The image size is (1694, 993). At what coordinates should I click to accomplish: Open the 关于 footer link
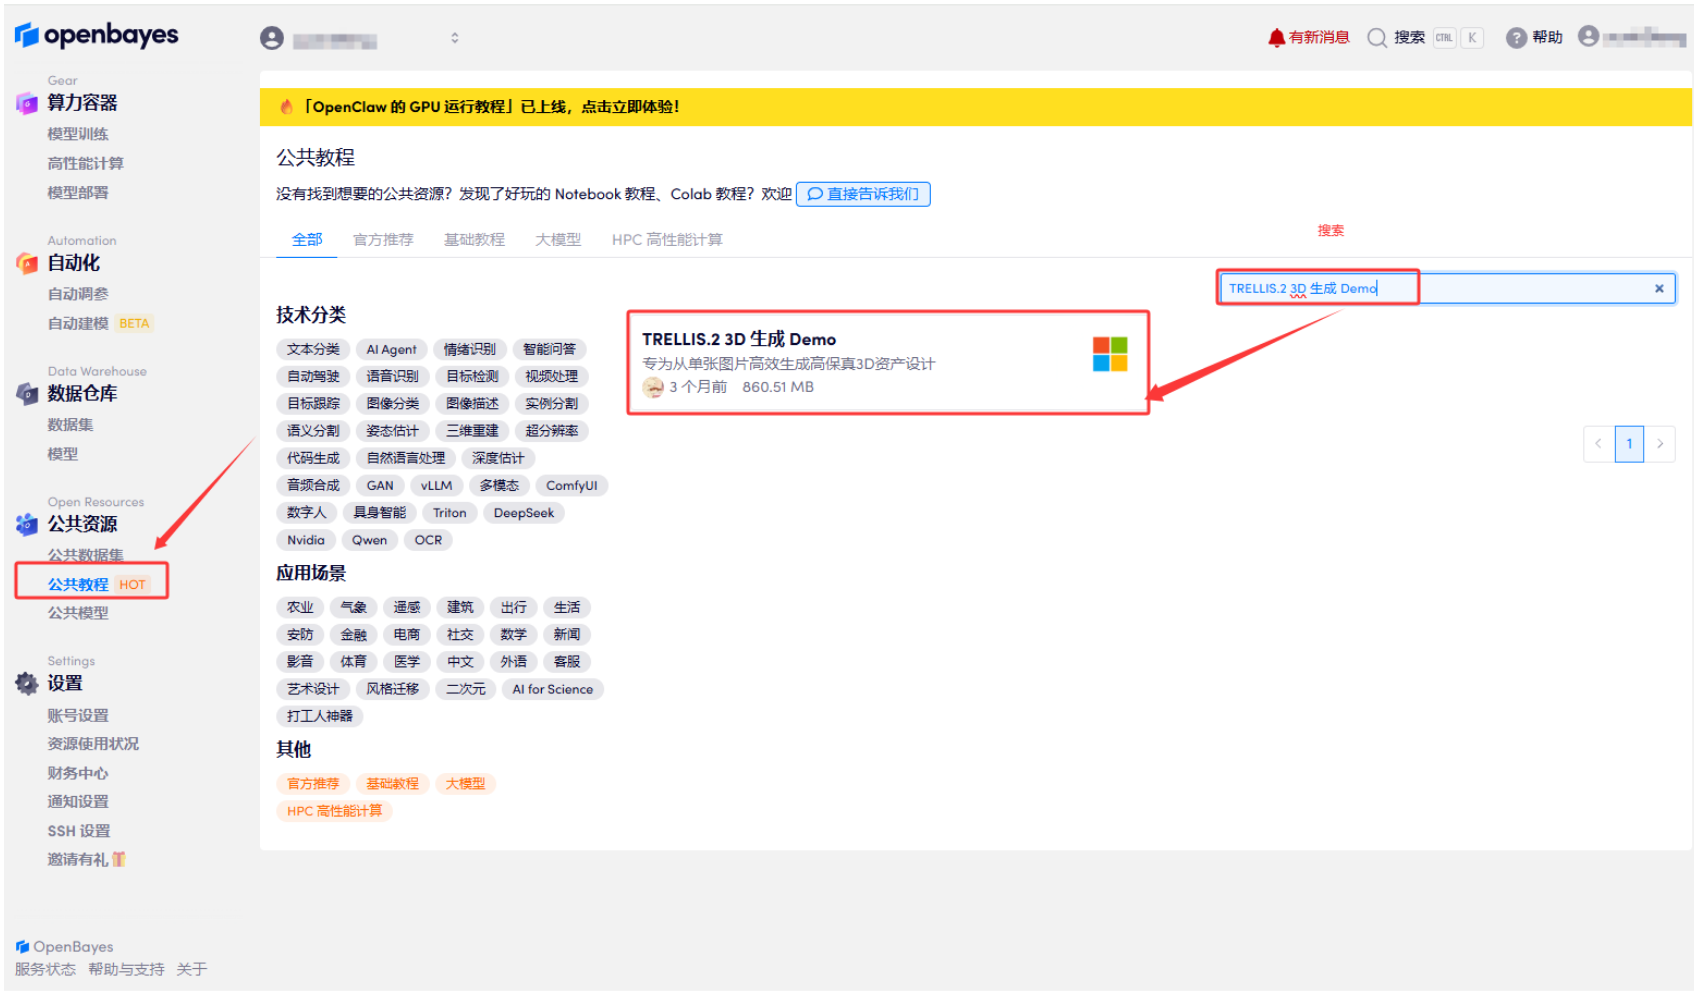191,970
